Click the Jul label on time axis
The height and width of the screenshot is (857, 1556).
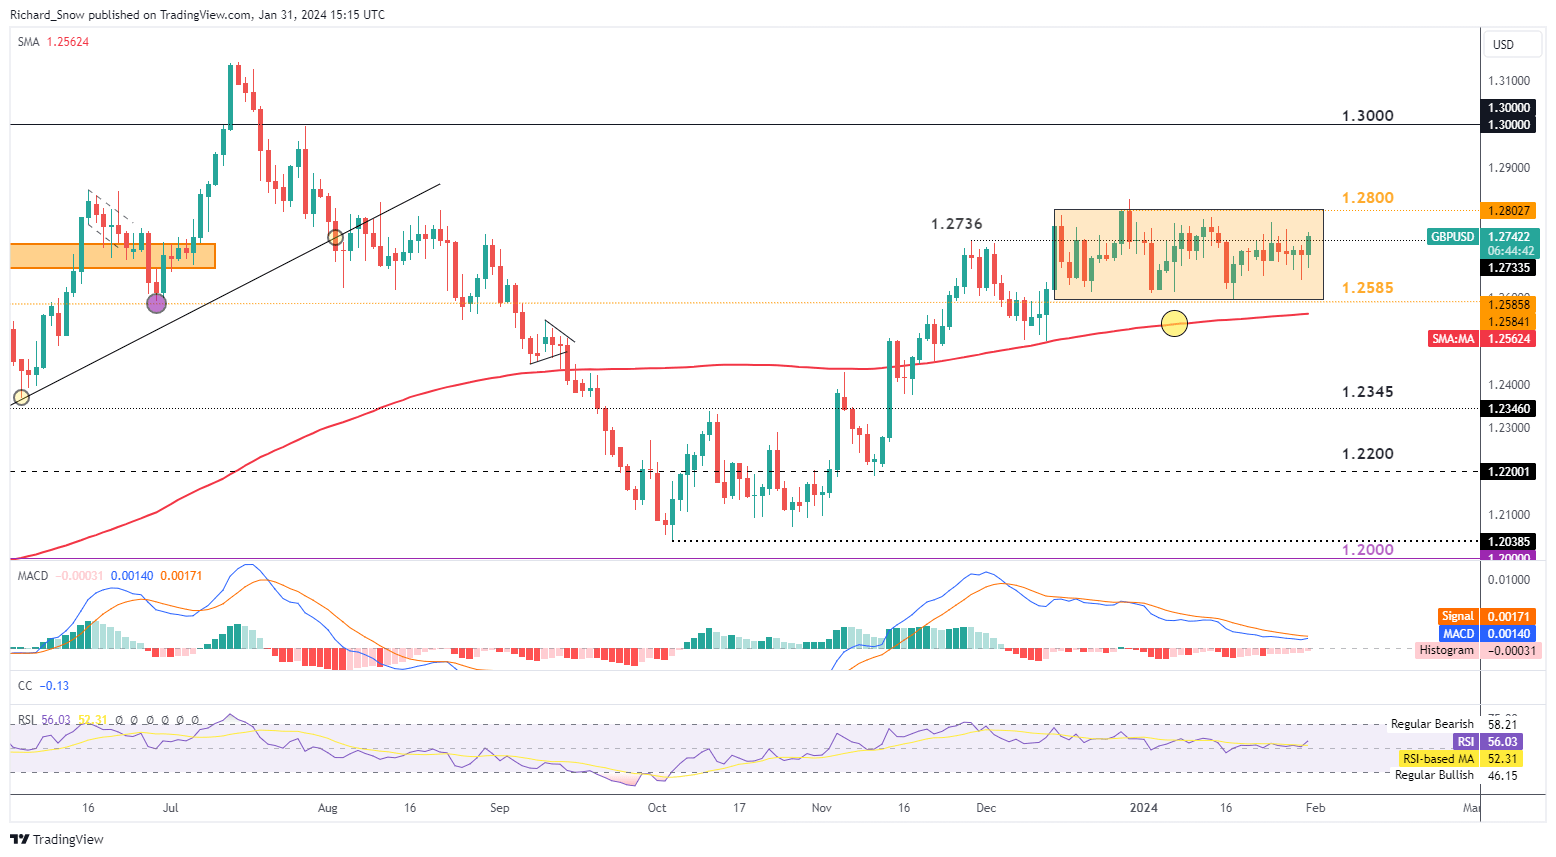[x=170, y=807]
